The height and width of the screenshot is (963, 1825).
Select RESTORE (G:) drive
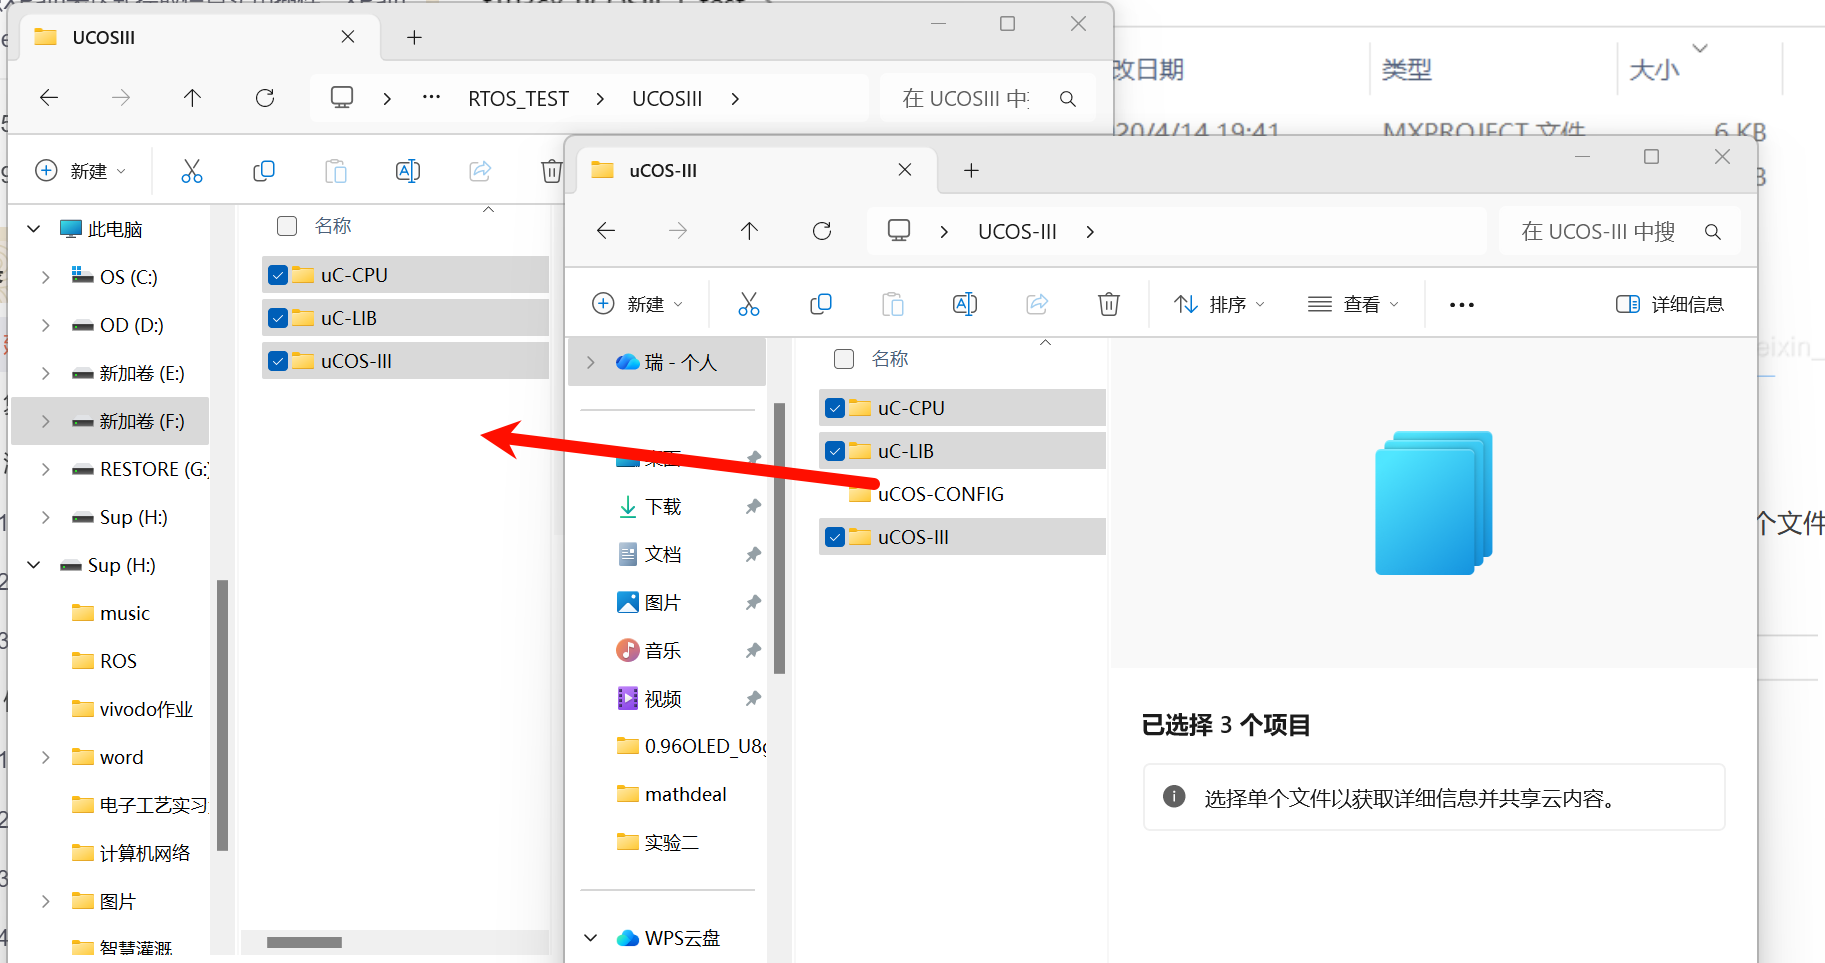pos(140,469)
